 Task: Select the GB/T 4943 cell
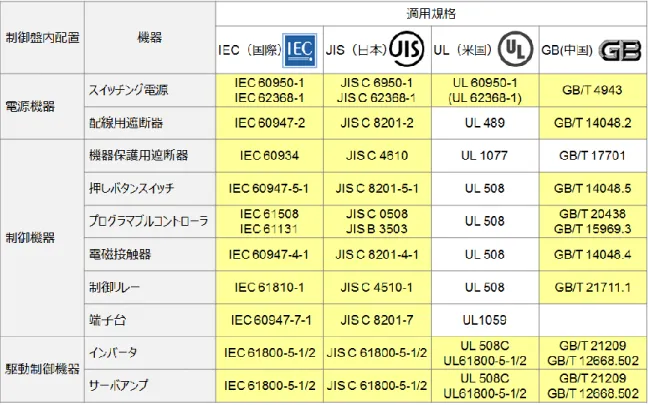[593, 90]
